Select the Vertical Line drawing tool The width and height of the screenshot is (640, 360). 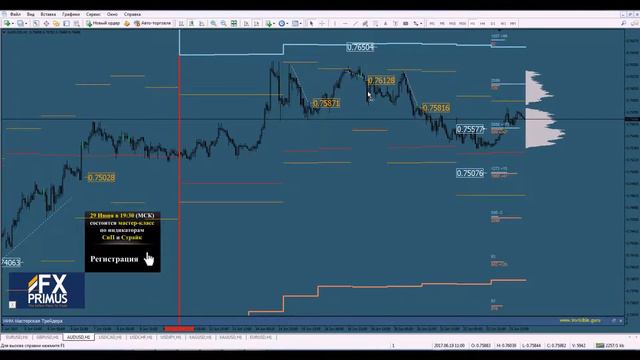pos(335,24)
